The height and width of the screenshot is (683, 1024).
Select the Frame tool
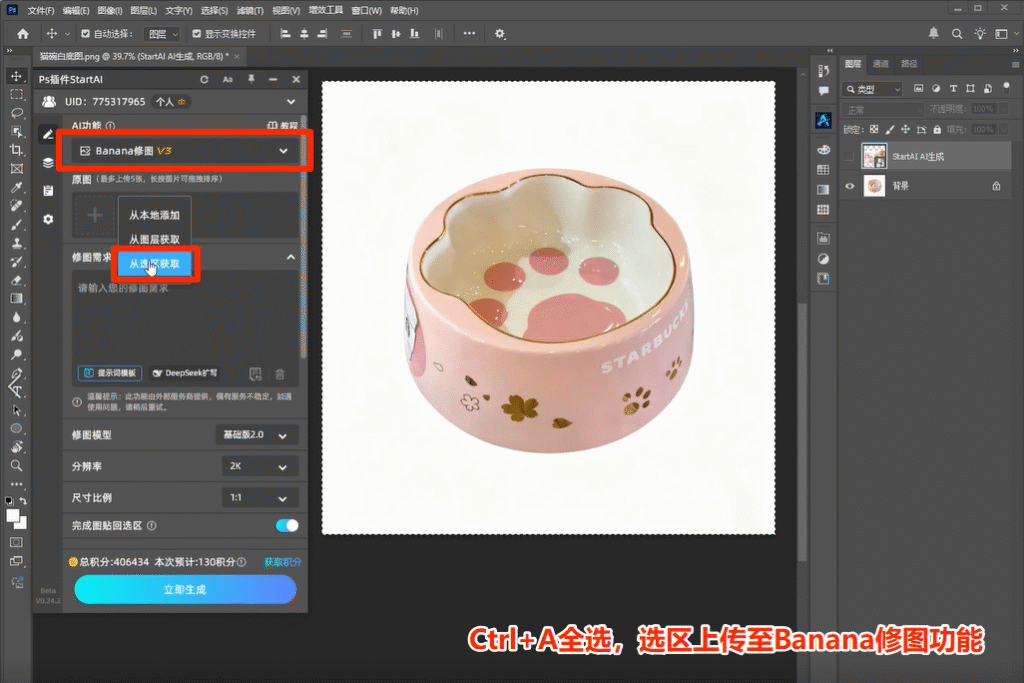point(16,168)
